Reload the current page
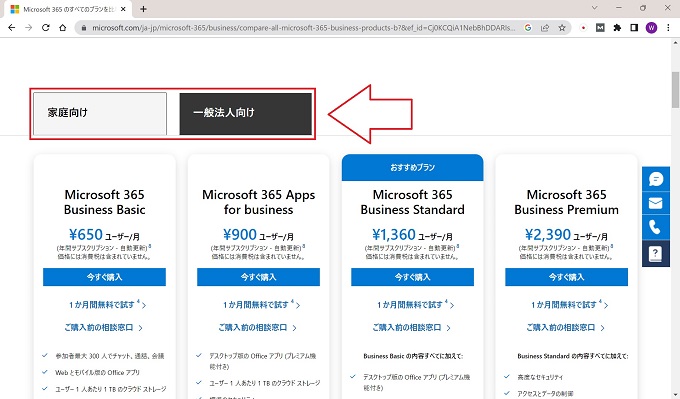This screenshot has width=680, height=399. (46, 27)
